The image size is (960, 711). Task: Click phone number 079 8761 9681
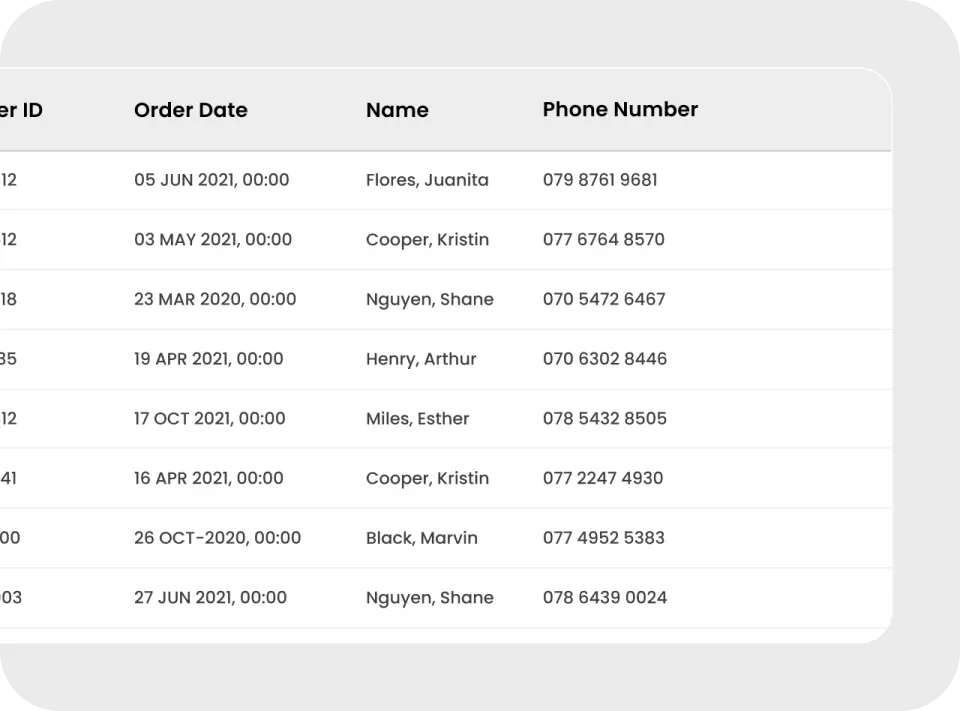[600, 180]
